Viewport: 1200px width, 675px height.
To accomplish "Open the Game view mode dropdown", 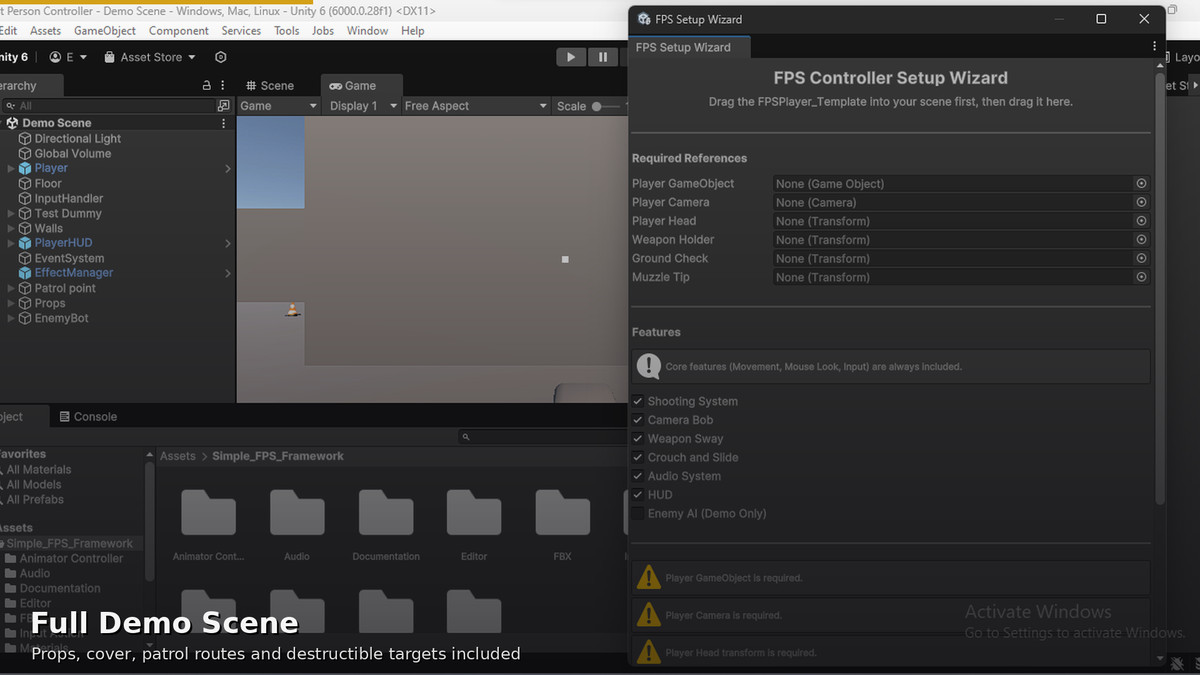I will pyautogui.click(x=279, y=106).
